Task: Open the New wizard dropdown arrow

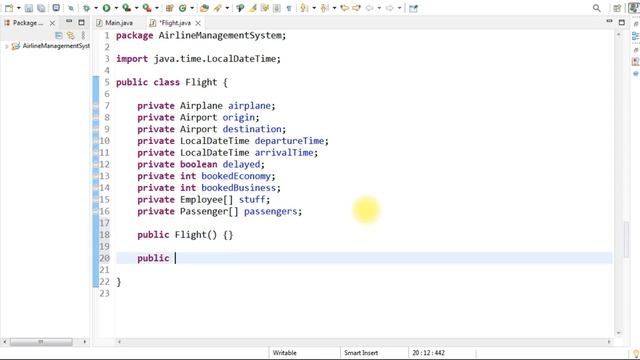Action: click(18, 8)
